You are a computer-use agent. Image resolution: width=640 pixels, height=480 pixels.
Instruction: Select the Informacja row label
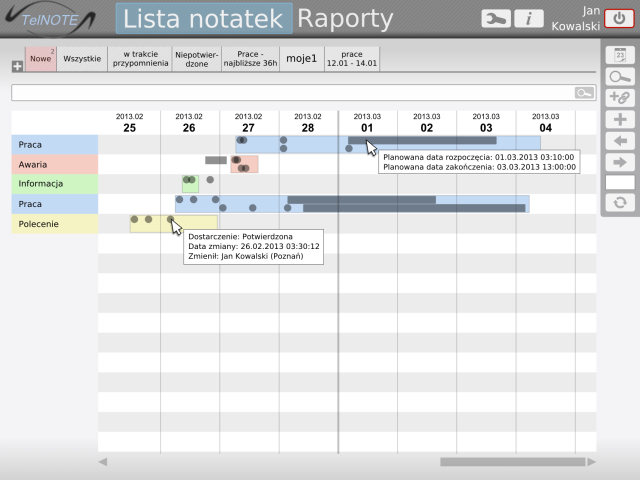click(55, 184)
